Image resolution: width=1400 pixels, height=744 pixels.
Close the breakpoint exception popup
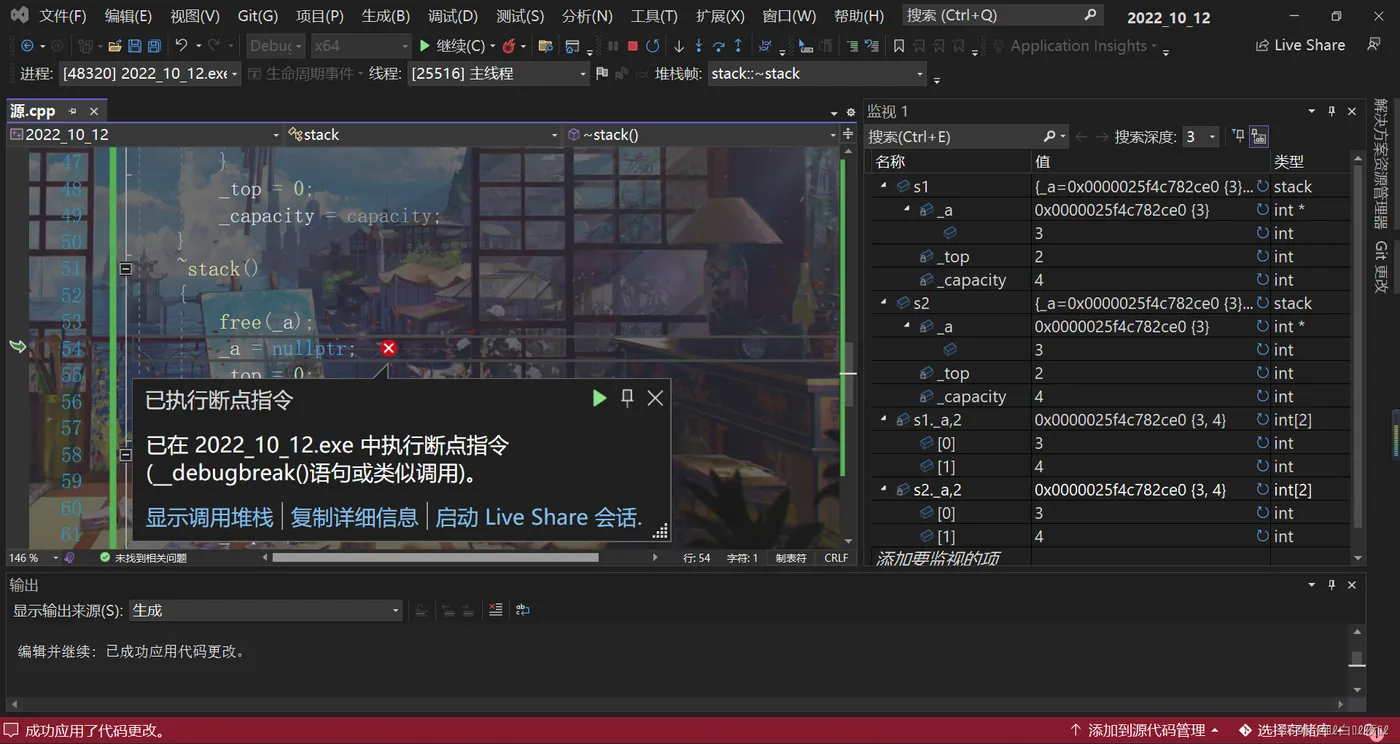coord(655,398)
